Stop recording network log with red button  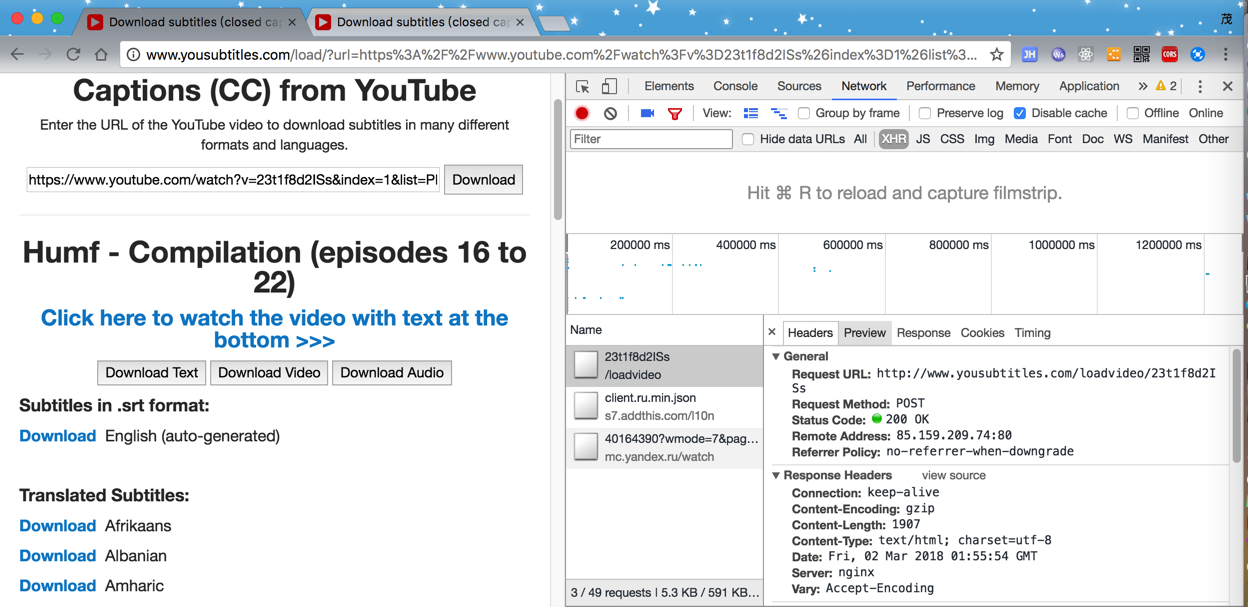pos(582,114)
